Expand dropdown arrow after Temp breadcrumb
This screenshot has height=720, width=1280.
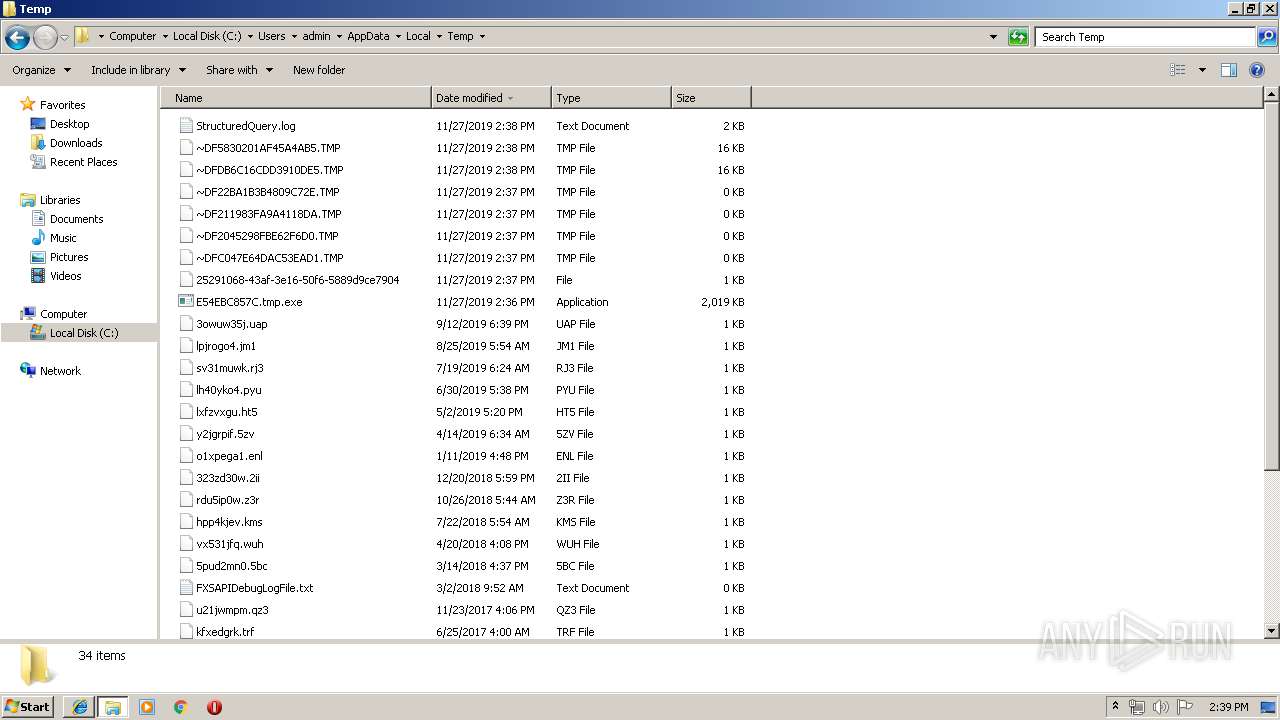click(x=482, y=36)
